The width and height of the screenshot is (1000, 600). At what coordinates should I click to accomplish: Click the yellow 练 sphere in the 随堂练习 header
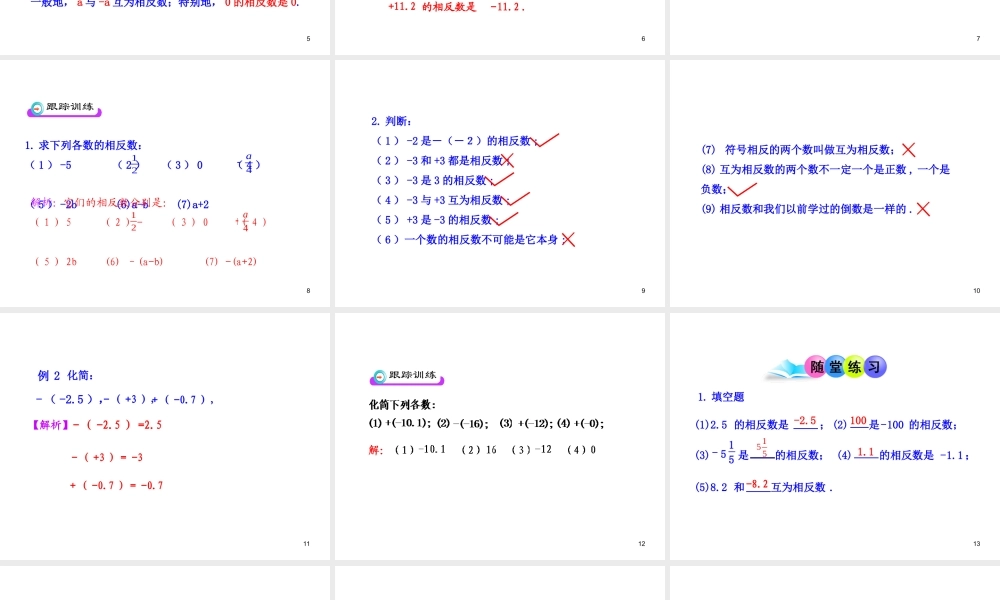[x=856, y=368]
